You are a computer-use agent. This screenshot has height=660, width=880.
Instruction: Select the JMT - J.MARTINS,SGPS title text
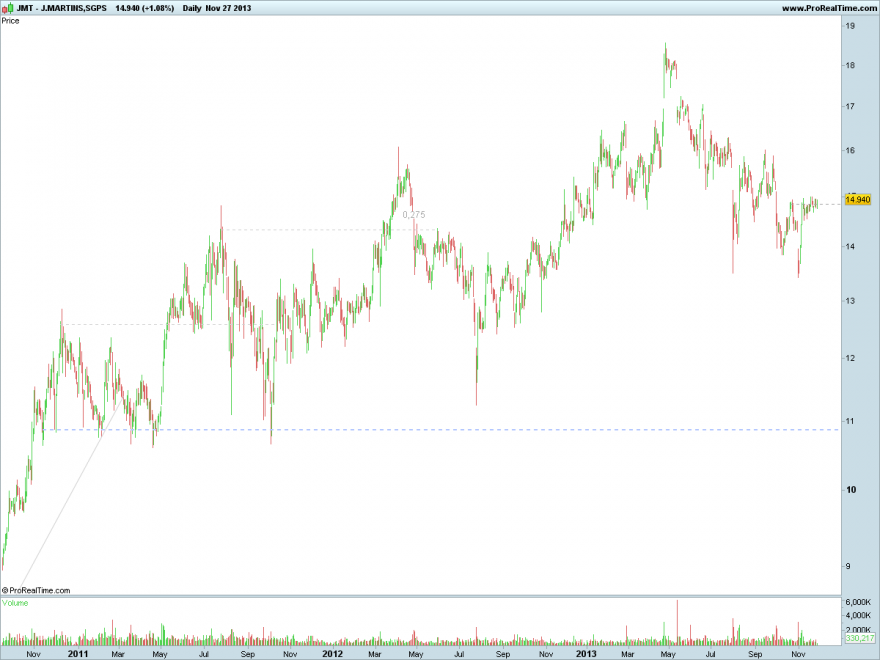pyautogui.click(x=62, y=8)
